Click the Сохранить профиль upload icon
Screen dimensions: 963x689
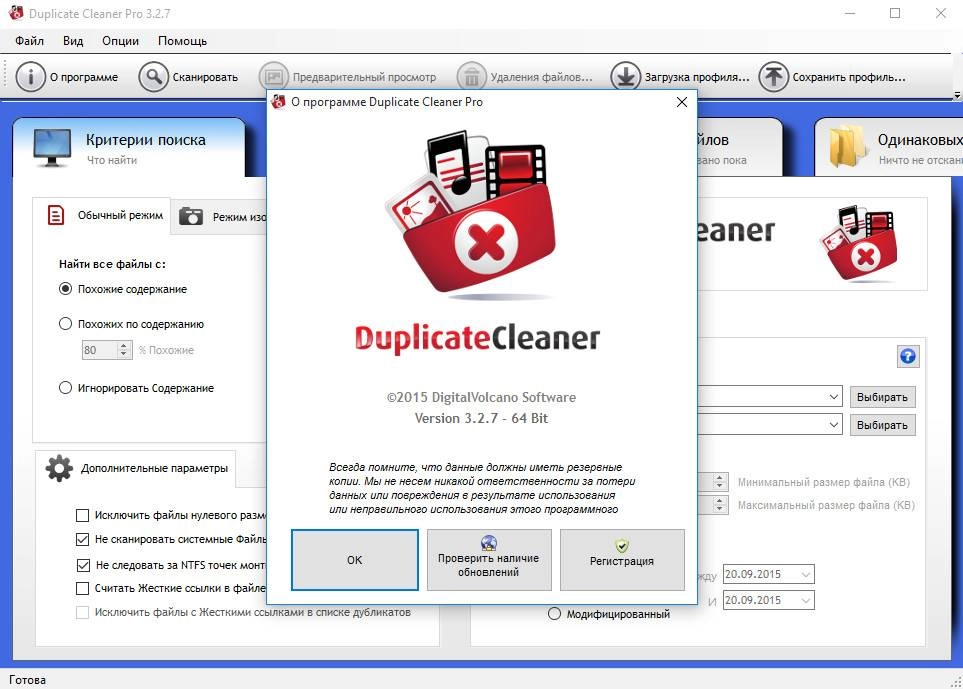(x=774, y=77)
